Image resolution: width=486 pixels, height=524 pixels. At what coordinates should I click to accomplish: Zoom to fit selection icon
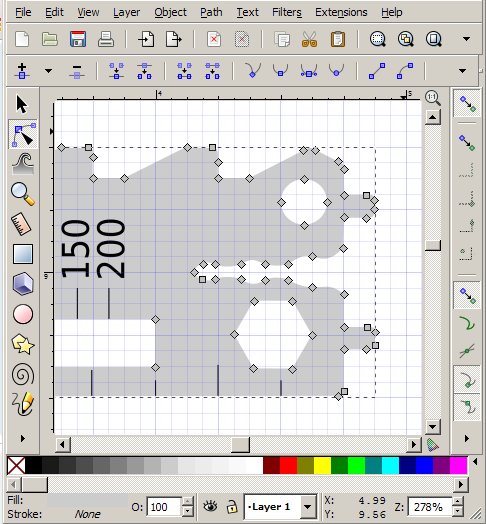pyautogui.click(x=378, y=39)
